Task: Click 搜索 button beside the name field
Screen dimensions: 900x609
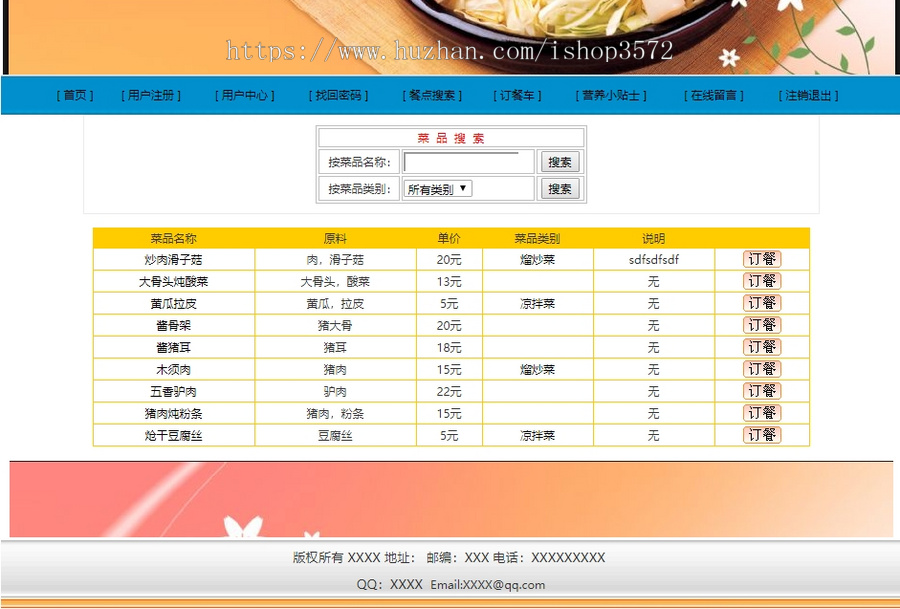Action: [x=560, y=162]
